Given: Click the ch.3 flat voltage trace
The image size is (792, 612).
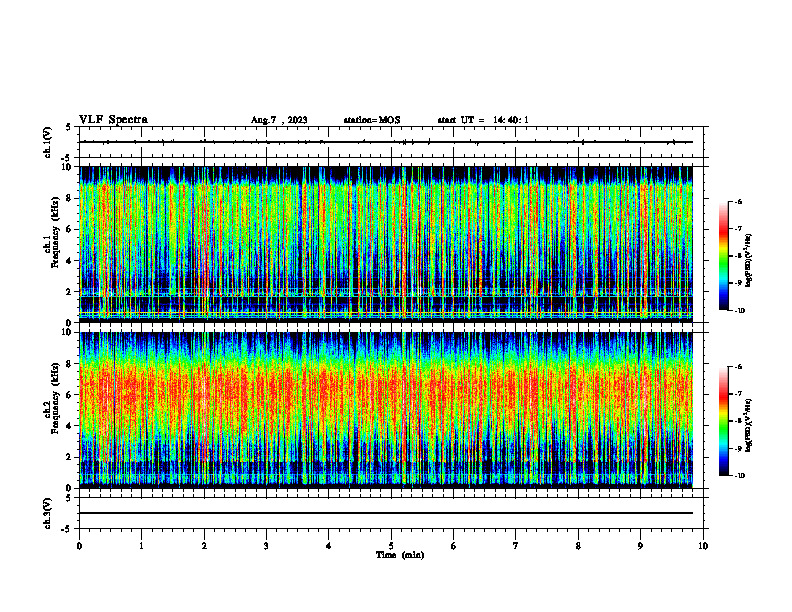Looking at the screenshot, I should click(x=386, y=513).
